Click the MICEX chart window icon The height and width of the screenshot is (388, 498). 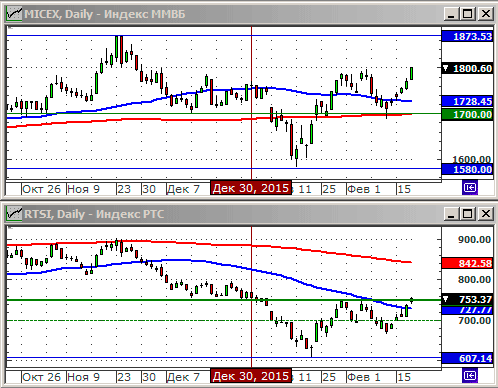click(x=14, y=14)
